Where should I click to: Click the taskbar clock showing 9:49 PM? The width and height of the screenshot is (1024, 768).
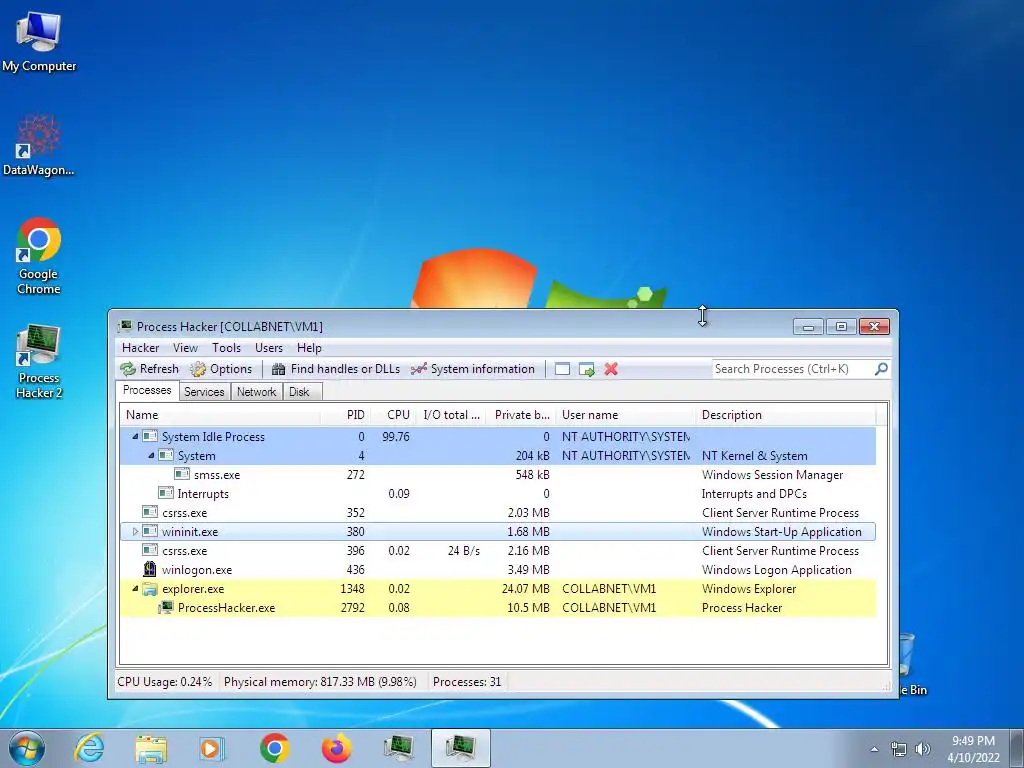click(973, 749)
